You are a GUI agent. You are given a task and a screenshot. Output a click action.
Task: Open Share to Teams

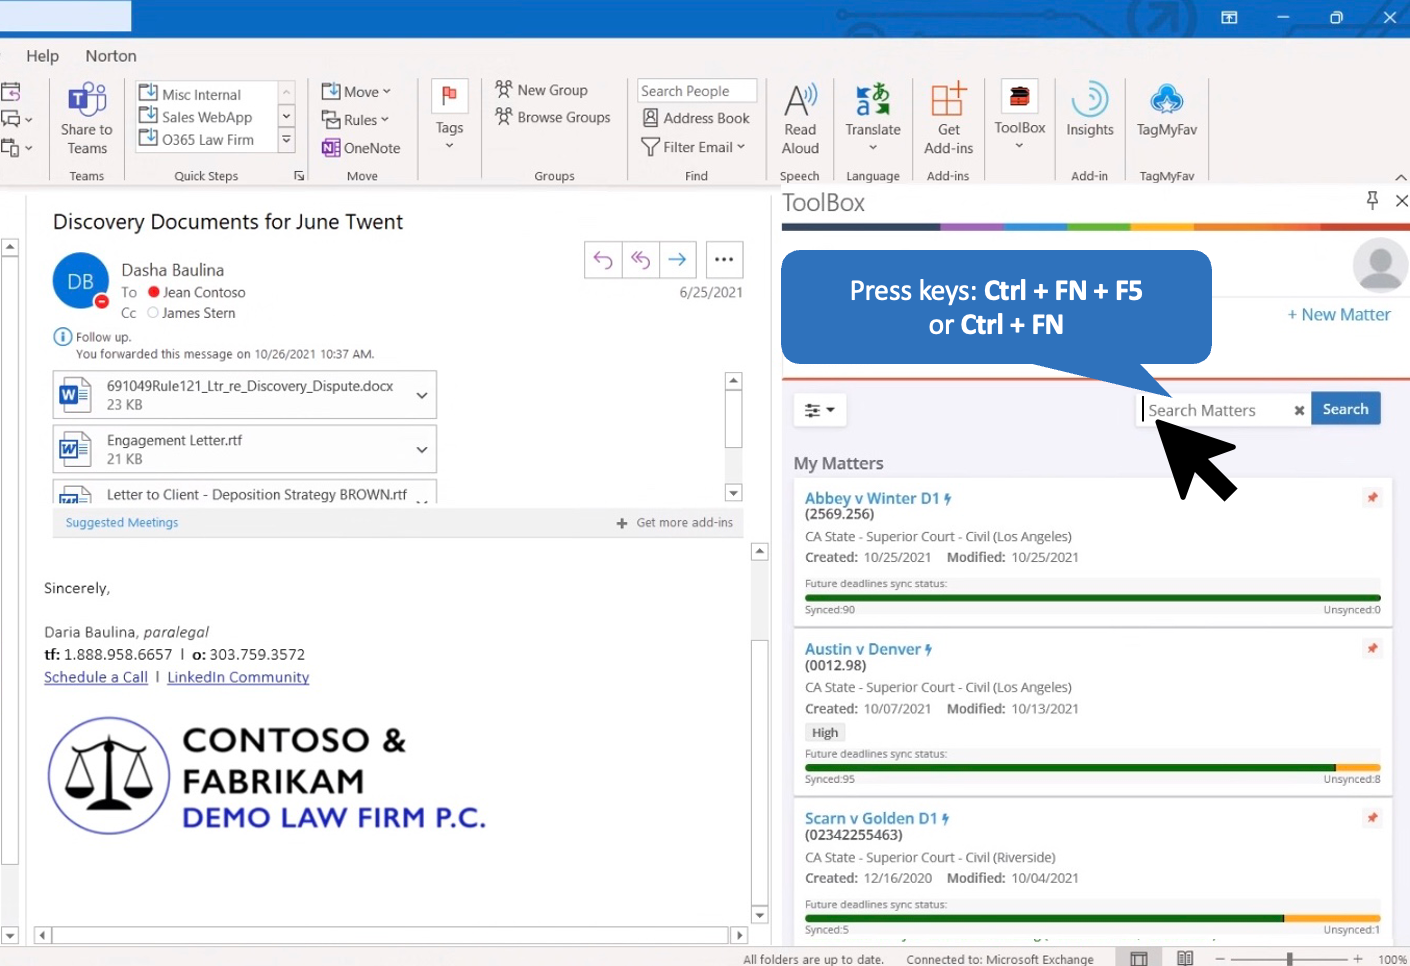point(87,119)
